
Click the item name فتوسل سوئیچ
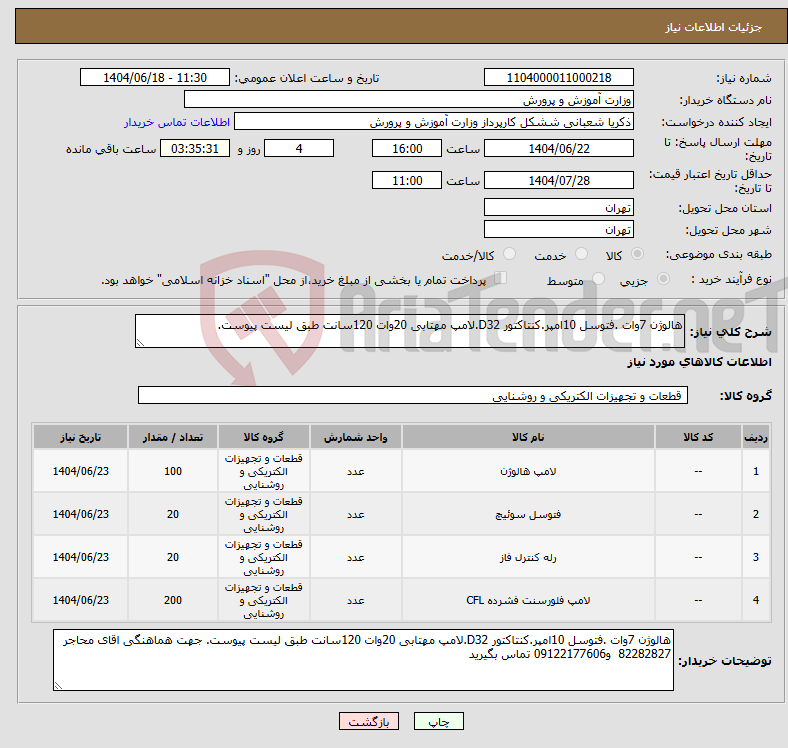pyautogui.click(x=528, y=514)
